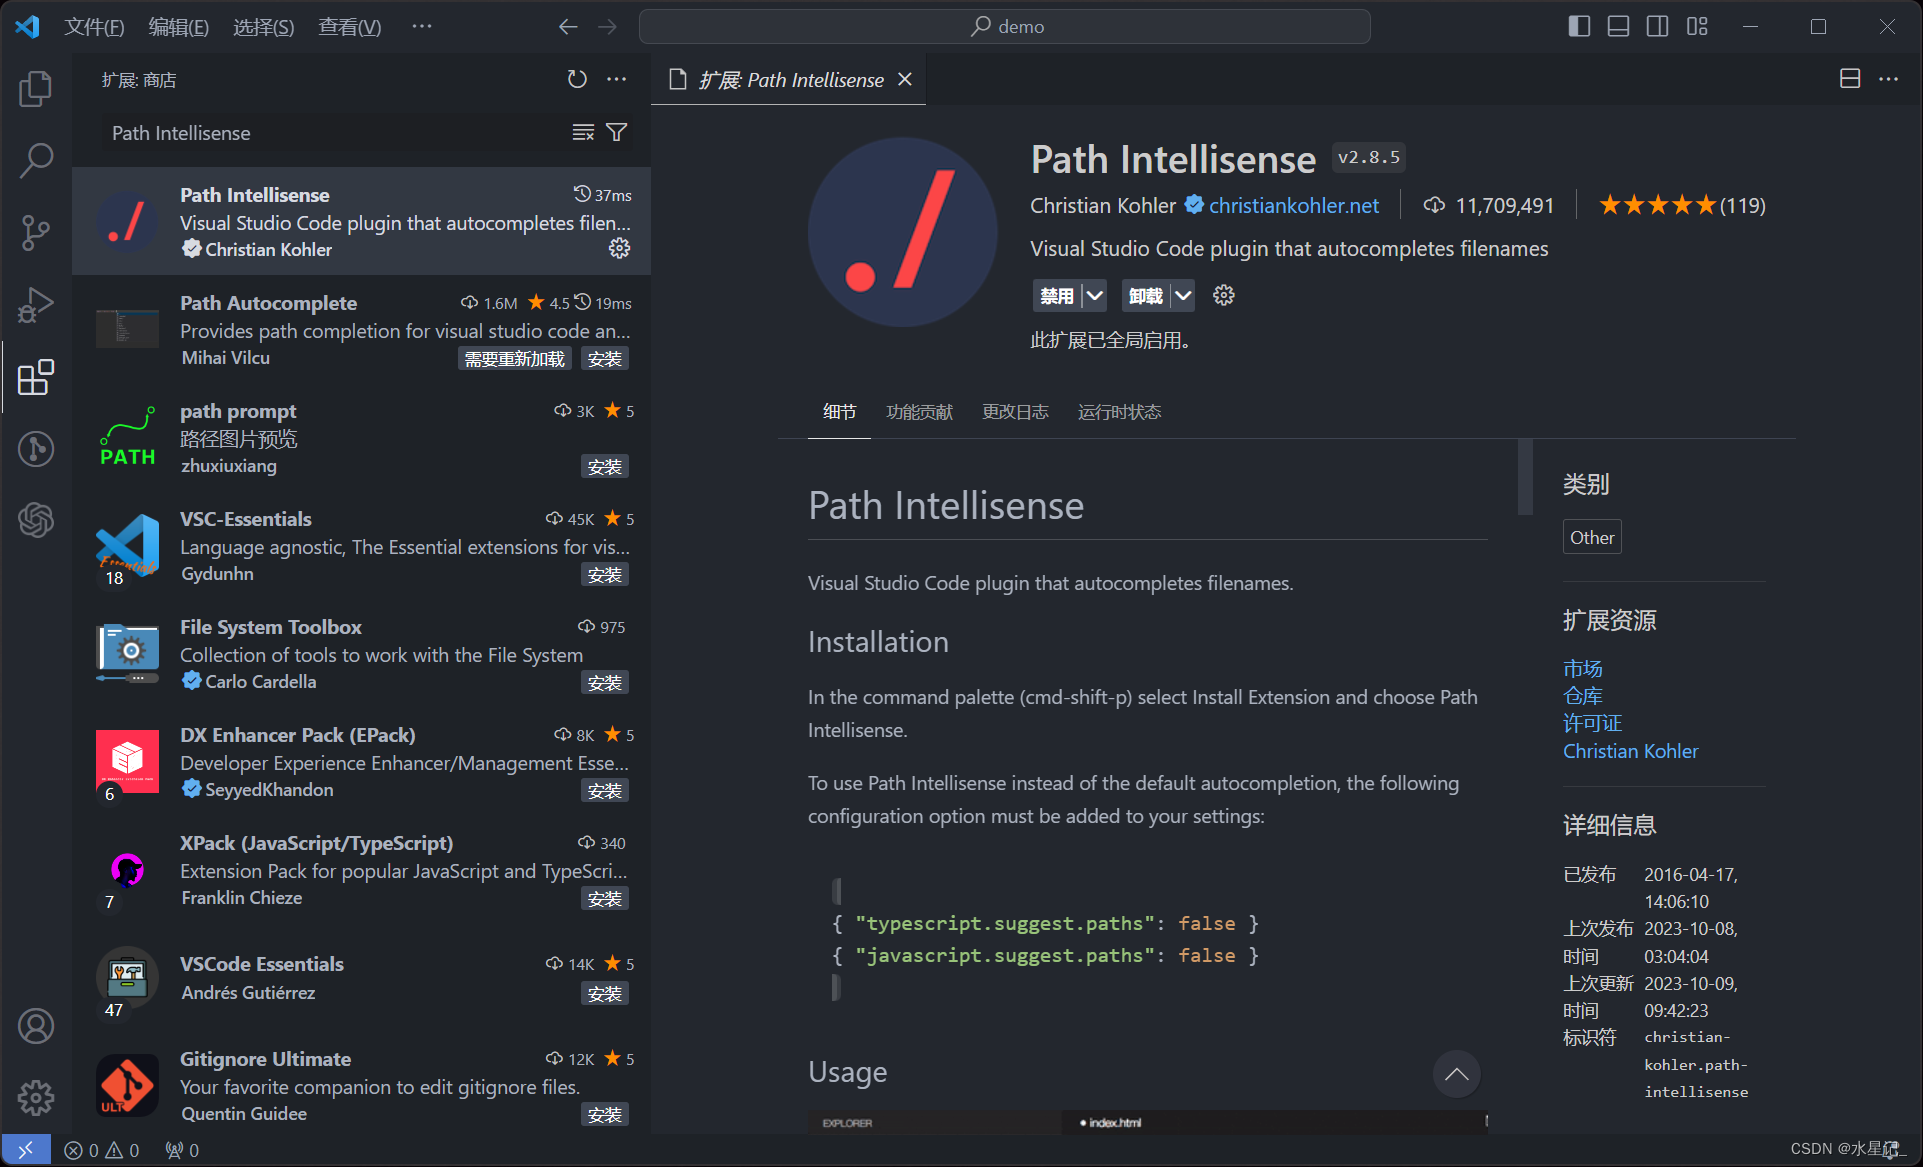This screenshot has height=1167, width=1923.
Task: Show errors and warnings in status bar
Action: (101, 1150)
